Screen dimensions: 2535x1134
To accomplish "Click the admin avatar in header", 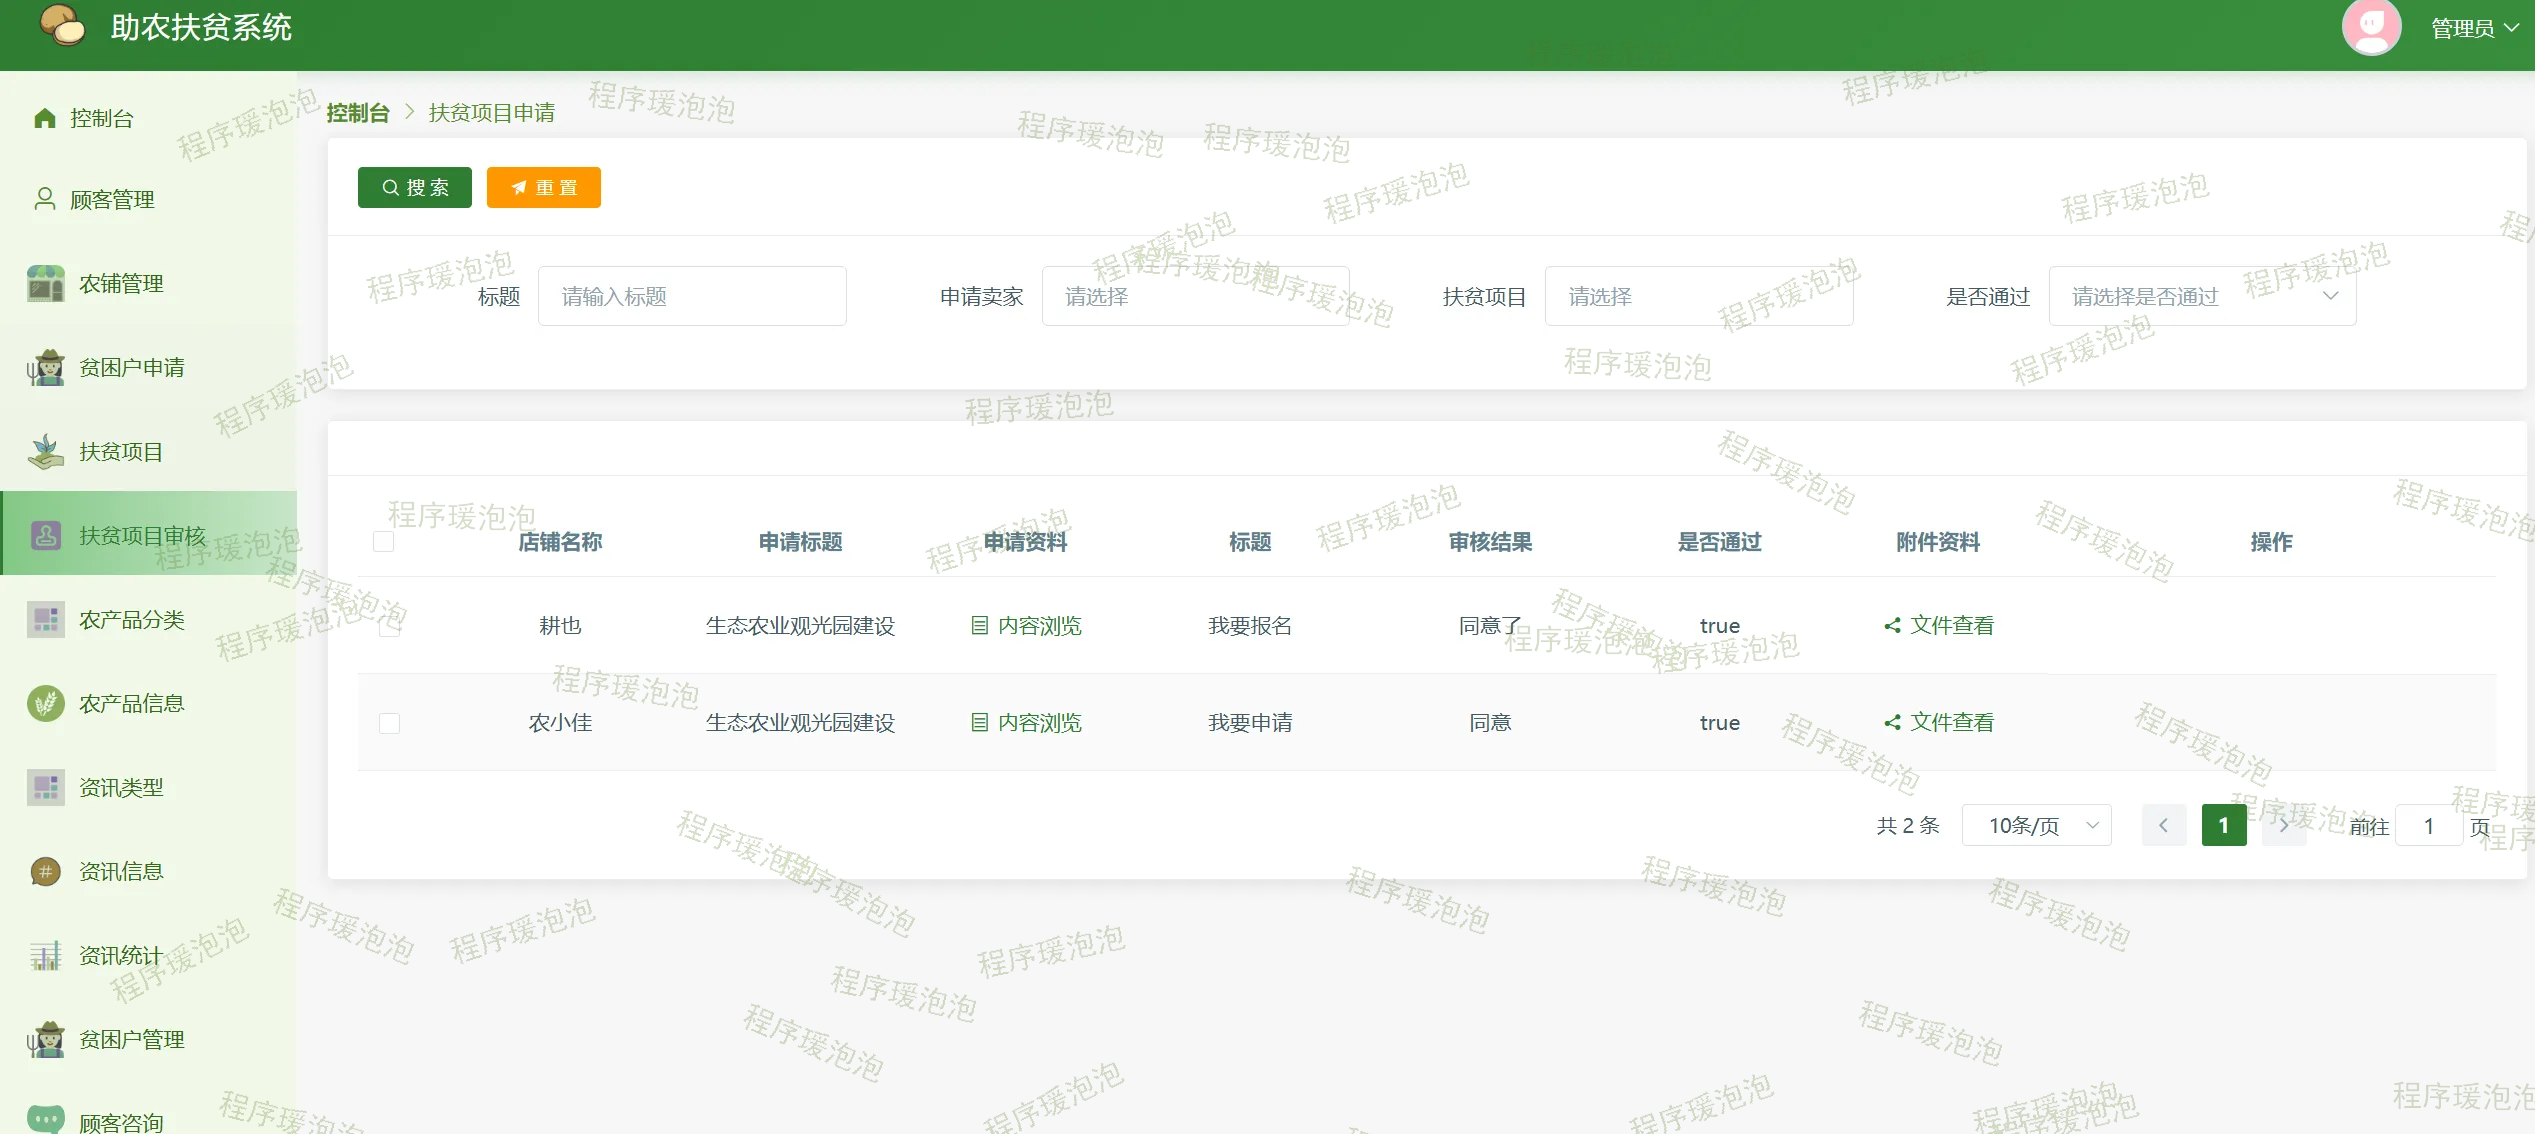I will click(x=2371, y=28).
